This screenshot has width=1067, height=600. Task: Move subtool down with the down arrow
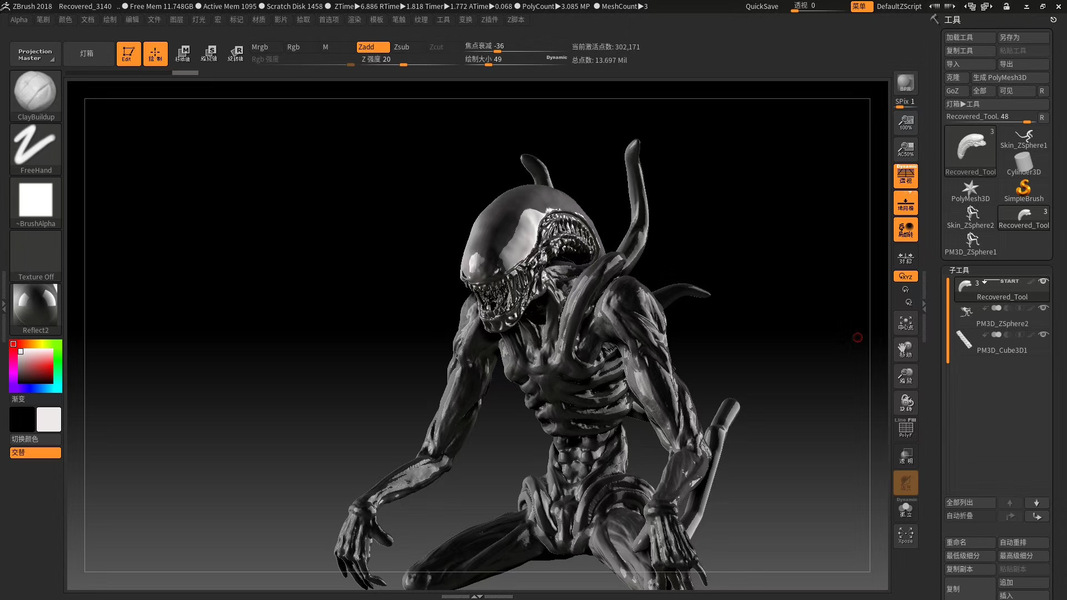[x=1036, y=503]
